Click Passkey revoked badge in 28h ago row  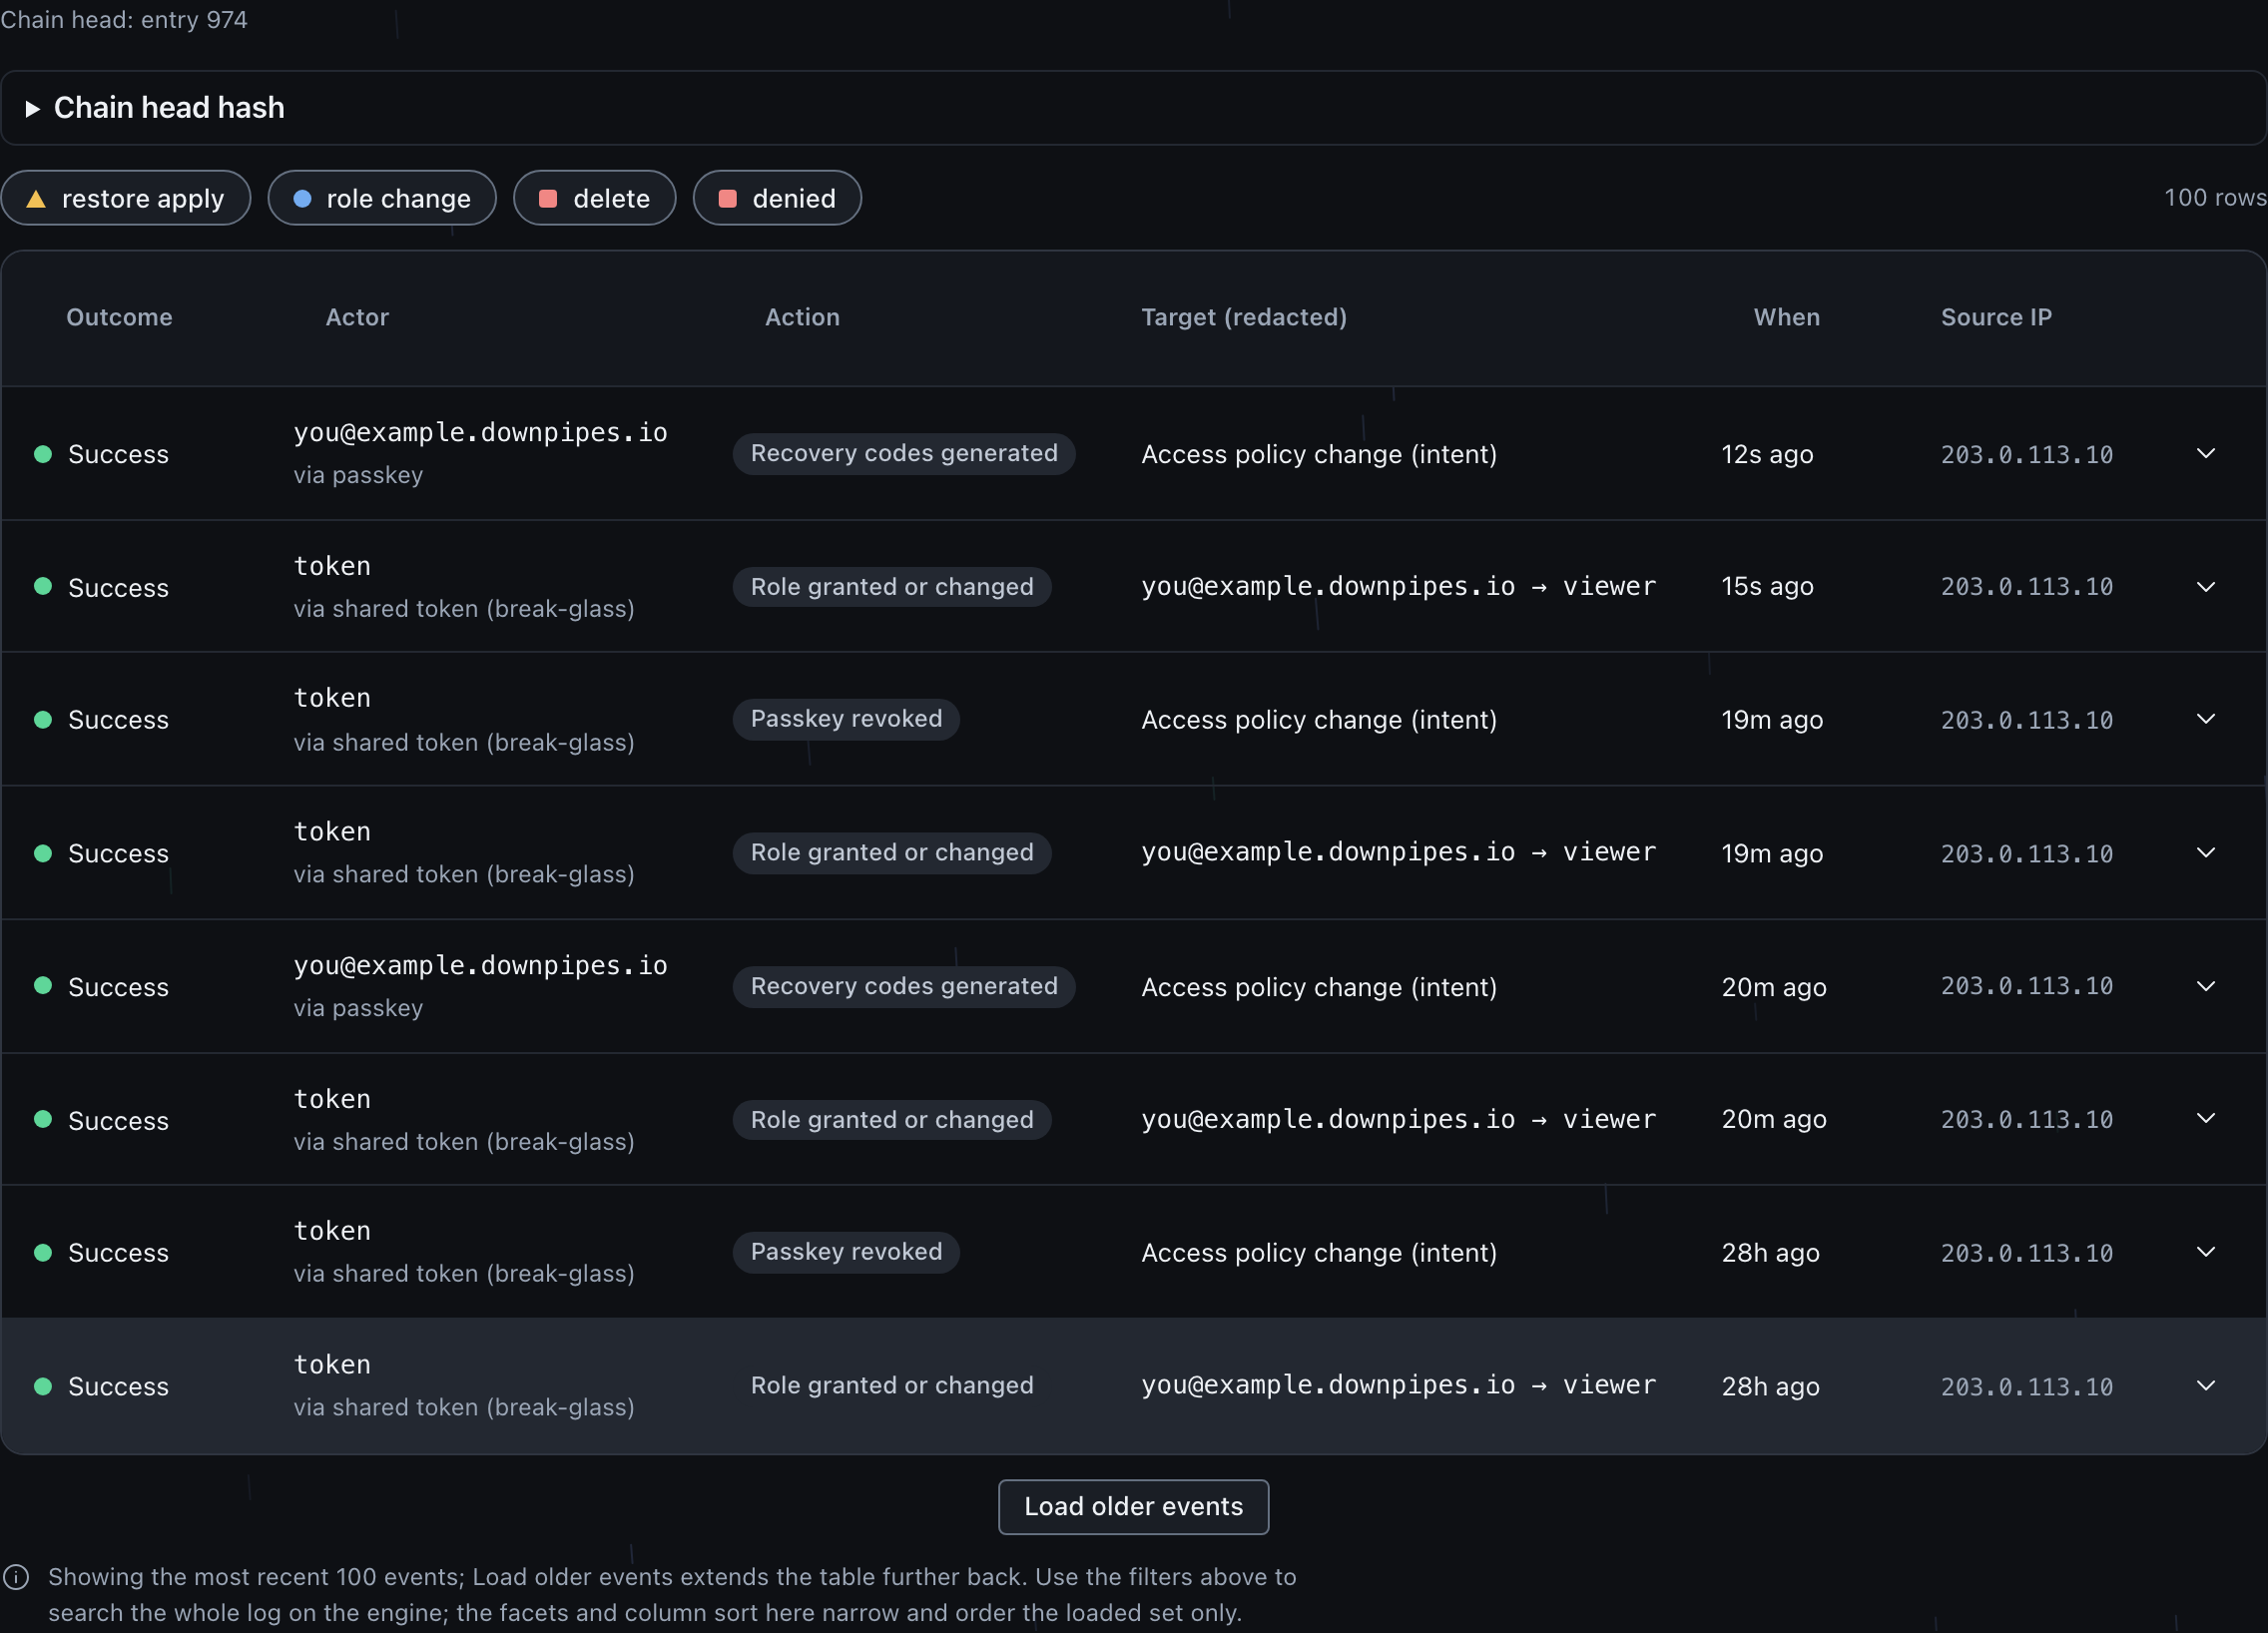[846, 1252]
